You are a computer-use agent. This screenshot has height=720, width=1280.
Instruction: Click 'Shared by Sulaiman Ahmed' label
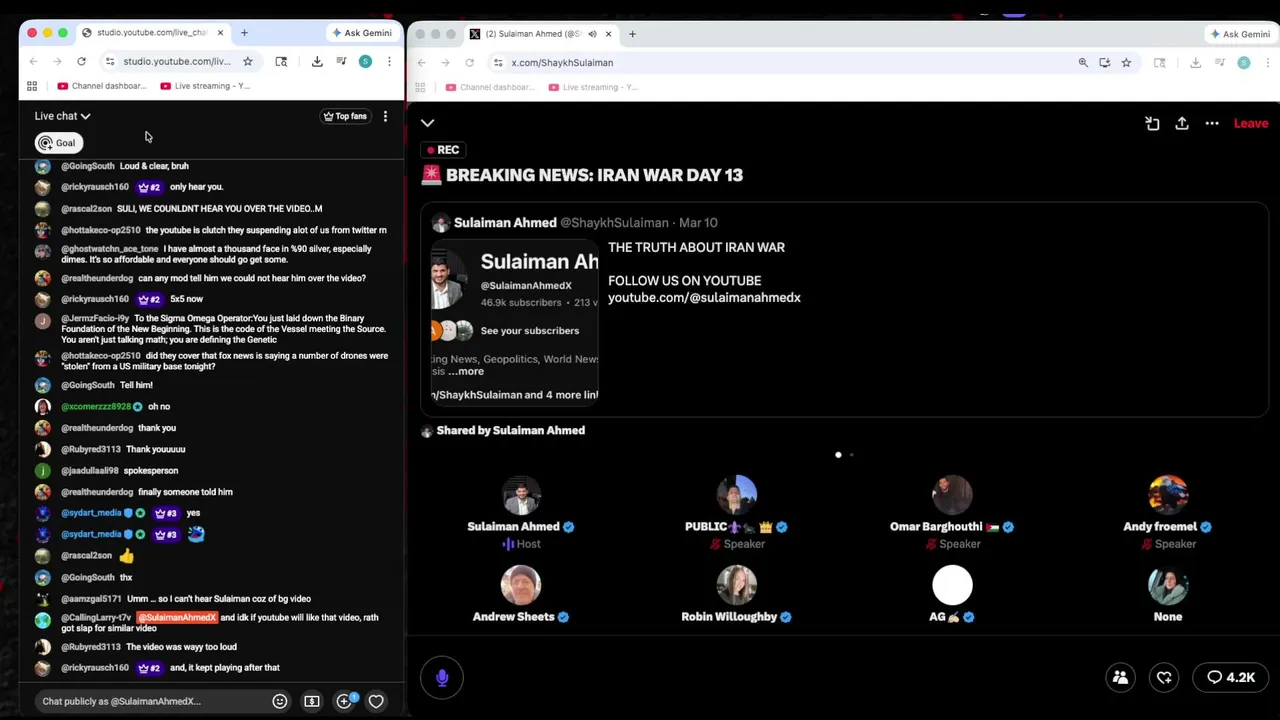tap(510, 430)
